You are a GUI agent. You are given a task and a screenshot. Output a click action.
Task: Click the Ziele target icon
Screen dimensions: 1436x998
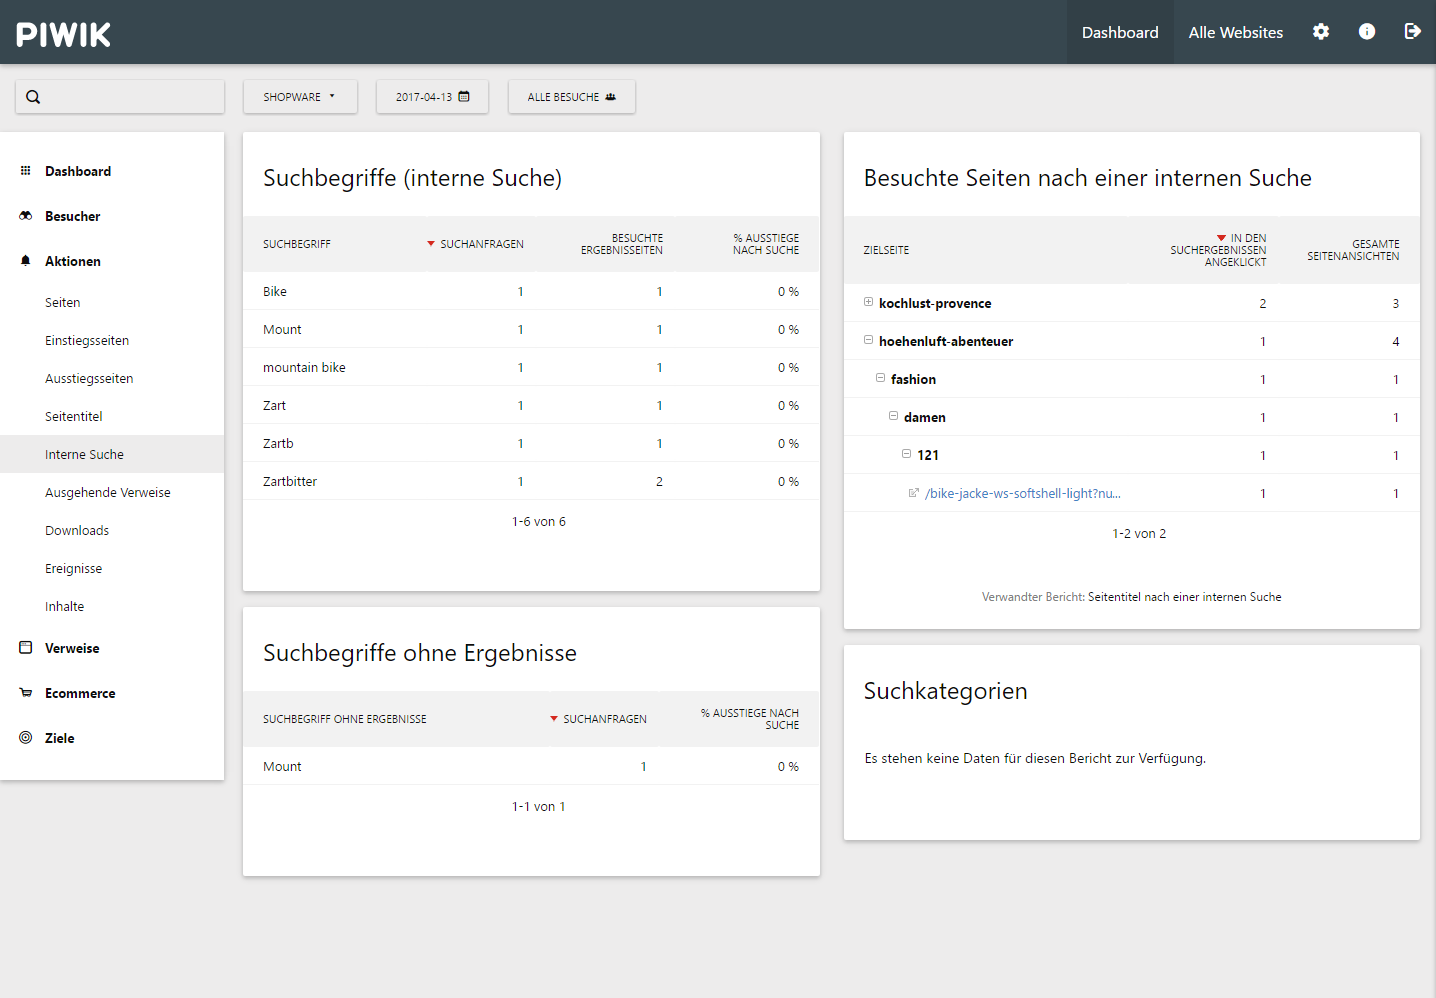click(26, 738)
